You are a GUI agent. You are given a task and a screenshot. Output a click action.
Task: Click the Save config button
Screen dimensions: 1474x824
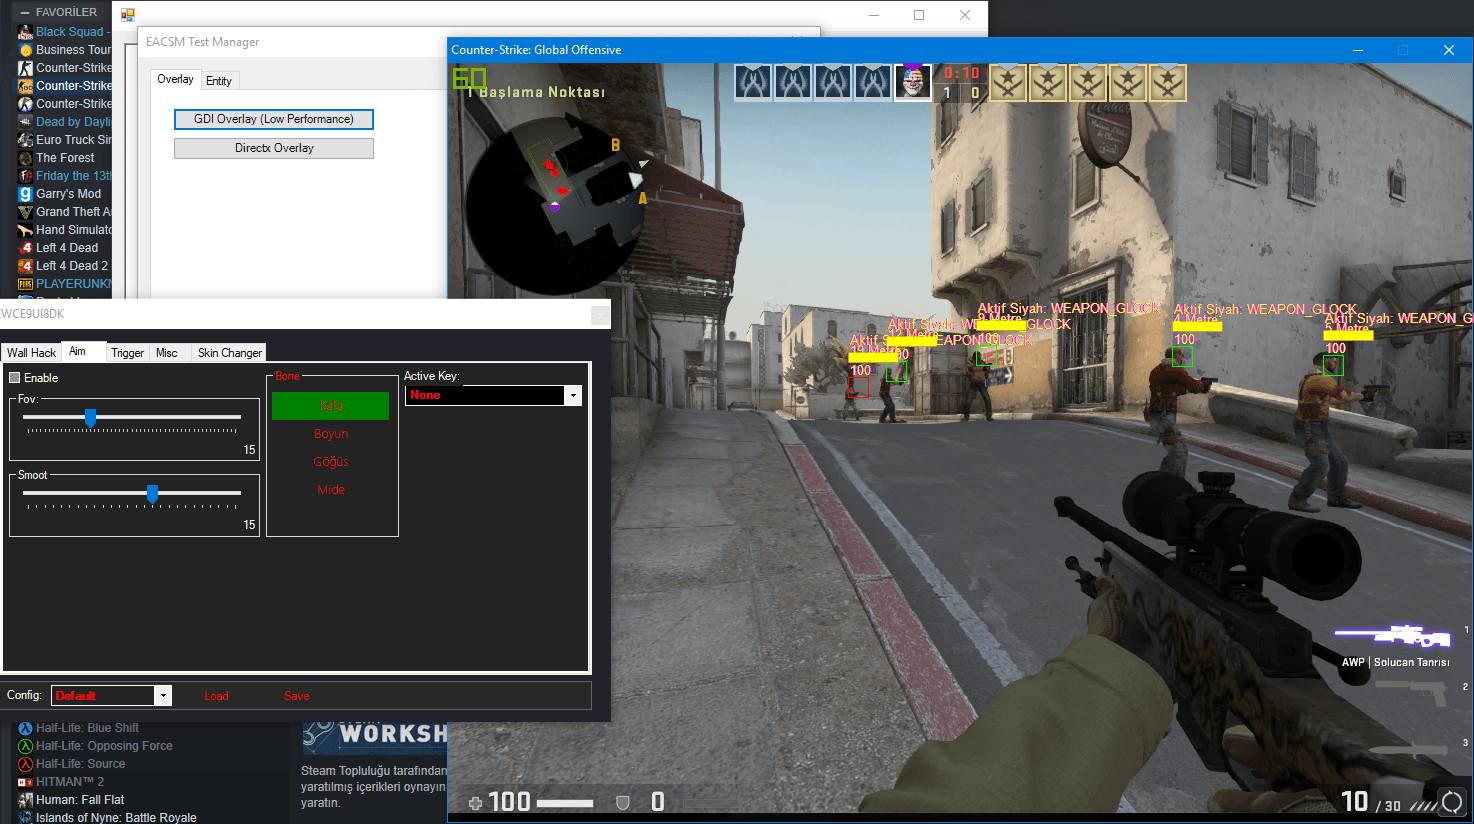297,696
